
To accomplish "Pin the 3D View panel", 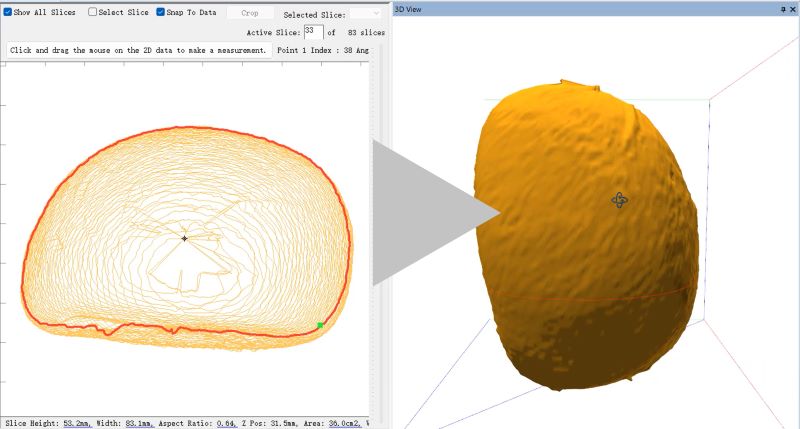I will (x=782, y=8).
